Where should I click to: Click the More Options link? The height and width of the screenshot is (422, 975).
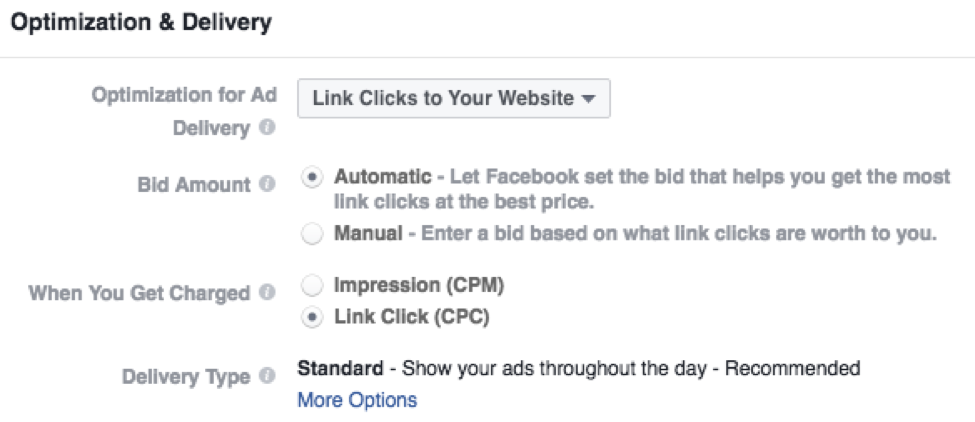(x=358, y=400)
